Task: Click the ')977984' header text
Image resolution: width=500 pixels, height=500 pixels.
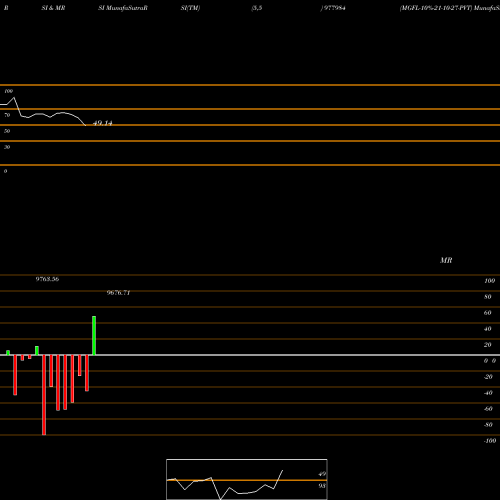Action: pos(333,8)
